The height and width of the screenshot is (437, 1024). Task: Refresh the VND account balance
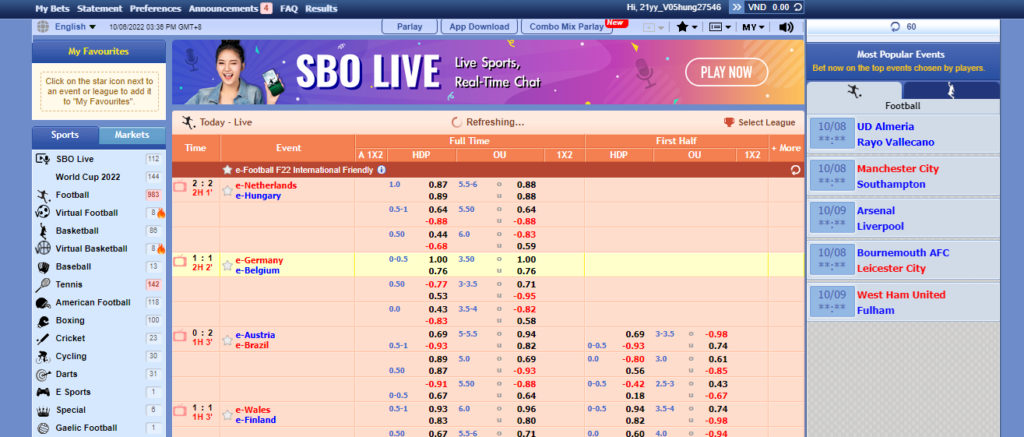[x=797, y=7]
